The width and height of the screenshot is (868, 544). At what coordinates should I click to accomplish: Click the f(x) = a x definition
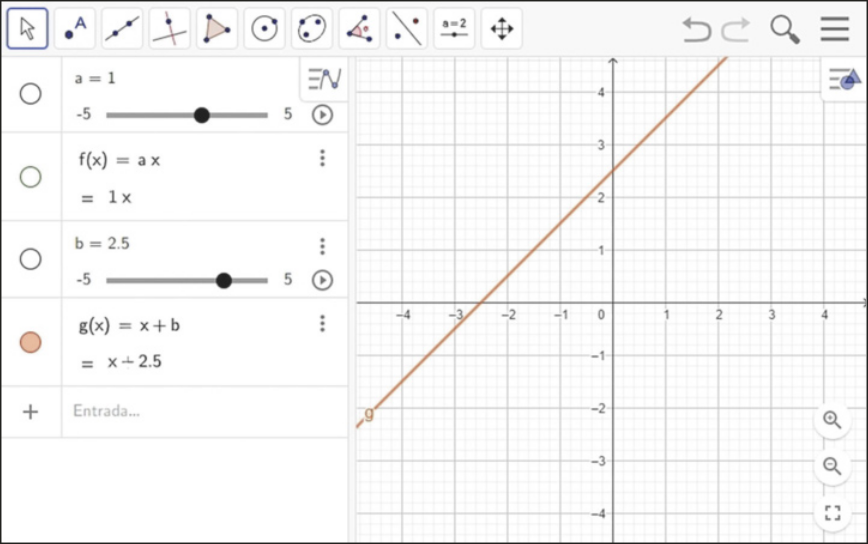tap(119, 160)
